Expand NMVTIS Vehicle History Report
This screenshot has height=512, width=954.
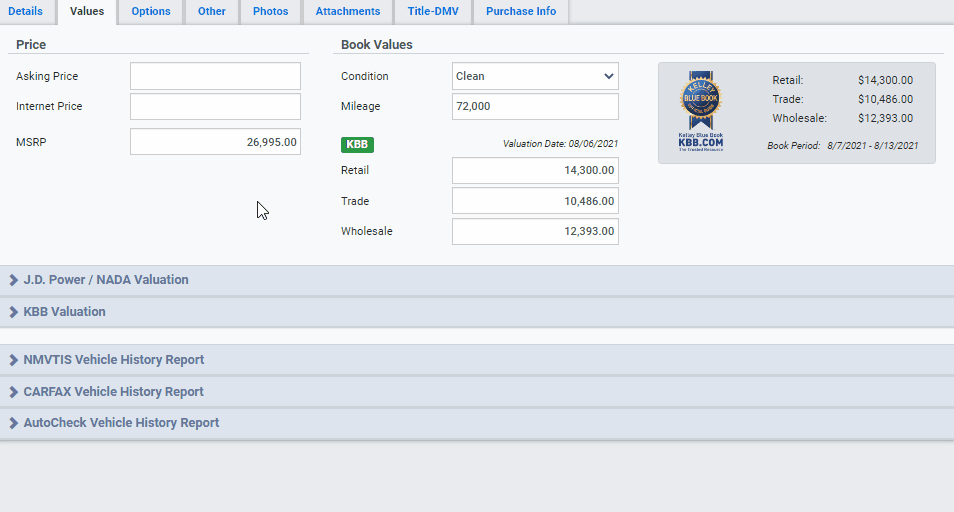point(113,360)
